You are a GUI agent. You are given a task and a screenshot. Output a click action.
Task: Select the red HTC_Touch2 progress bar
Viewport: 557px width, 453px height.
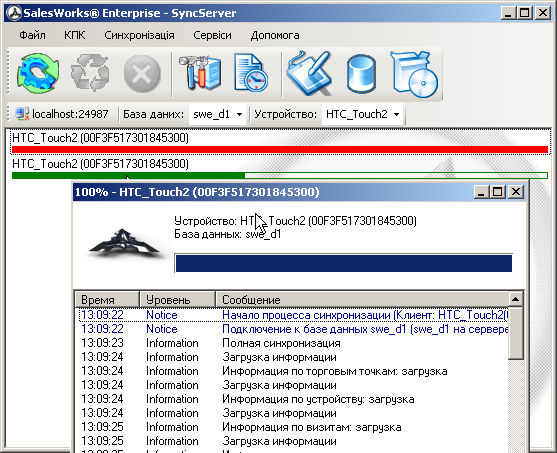[x=280, y=150]
